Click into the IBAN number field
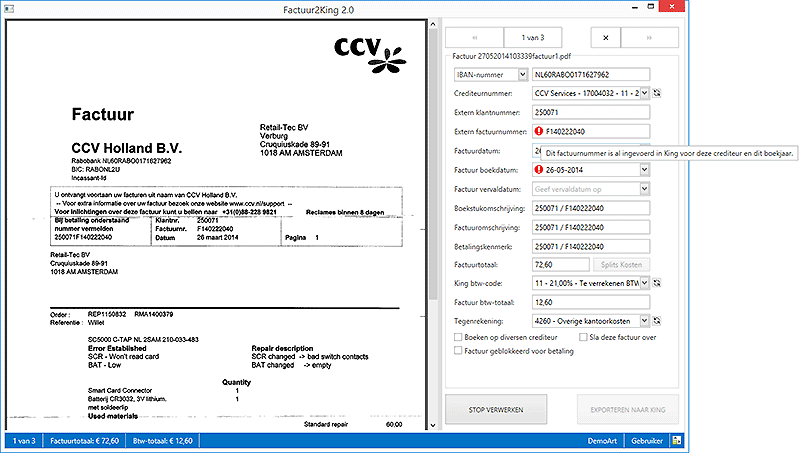800x453 pixels. (591, 74)
